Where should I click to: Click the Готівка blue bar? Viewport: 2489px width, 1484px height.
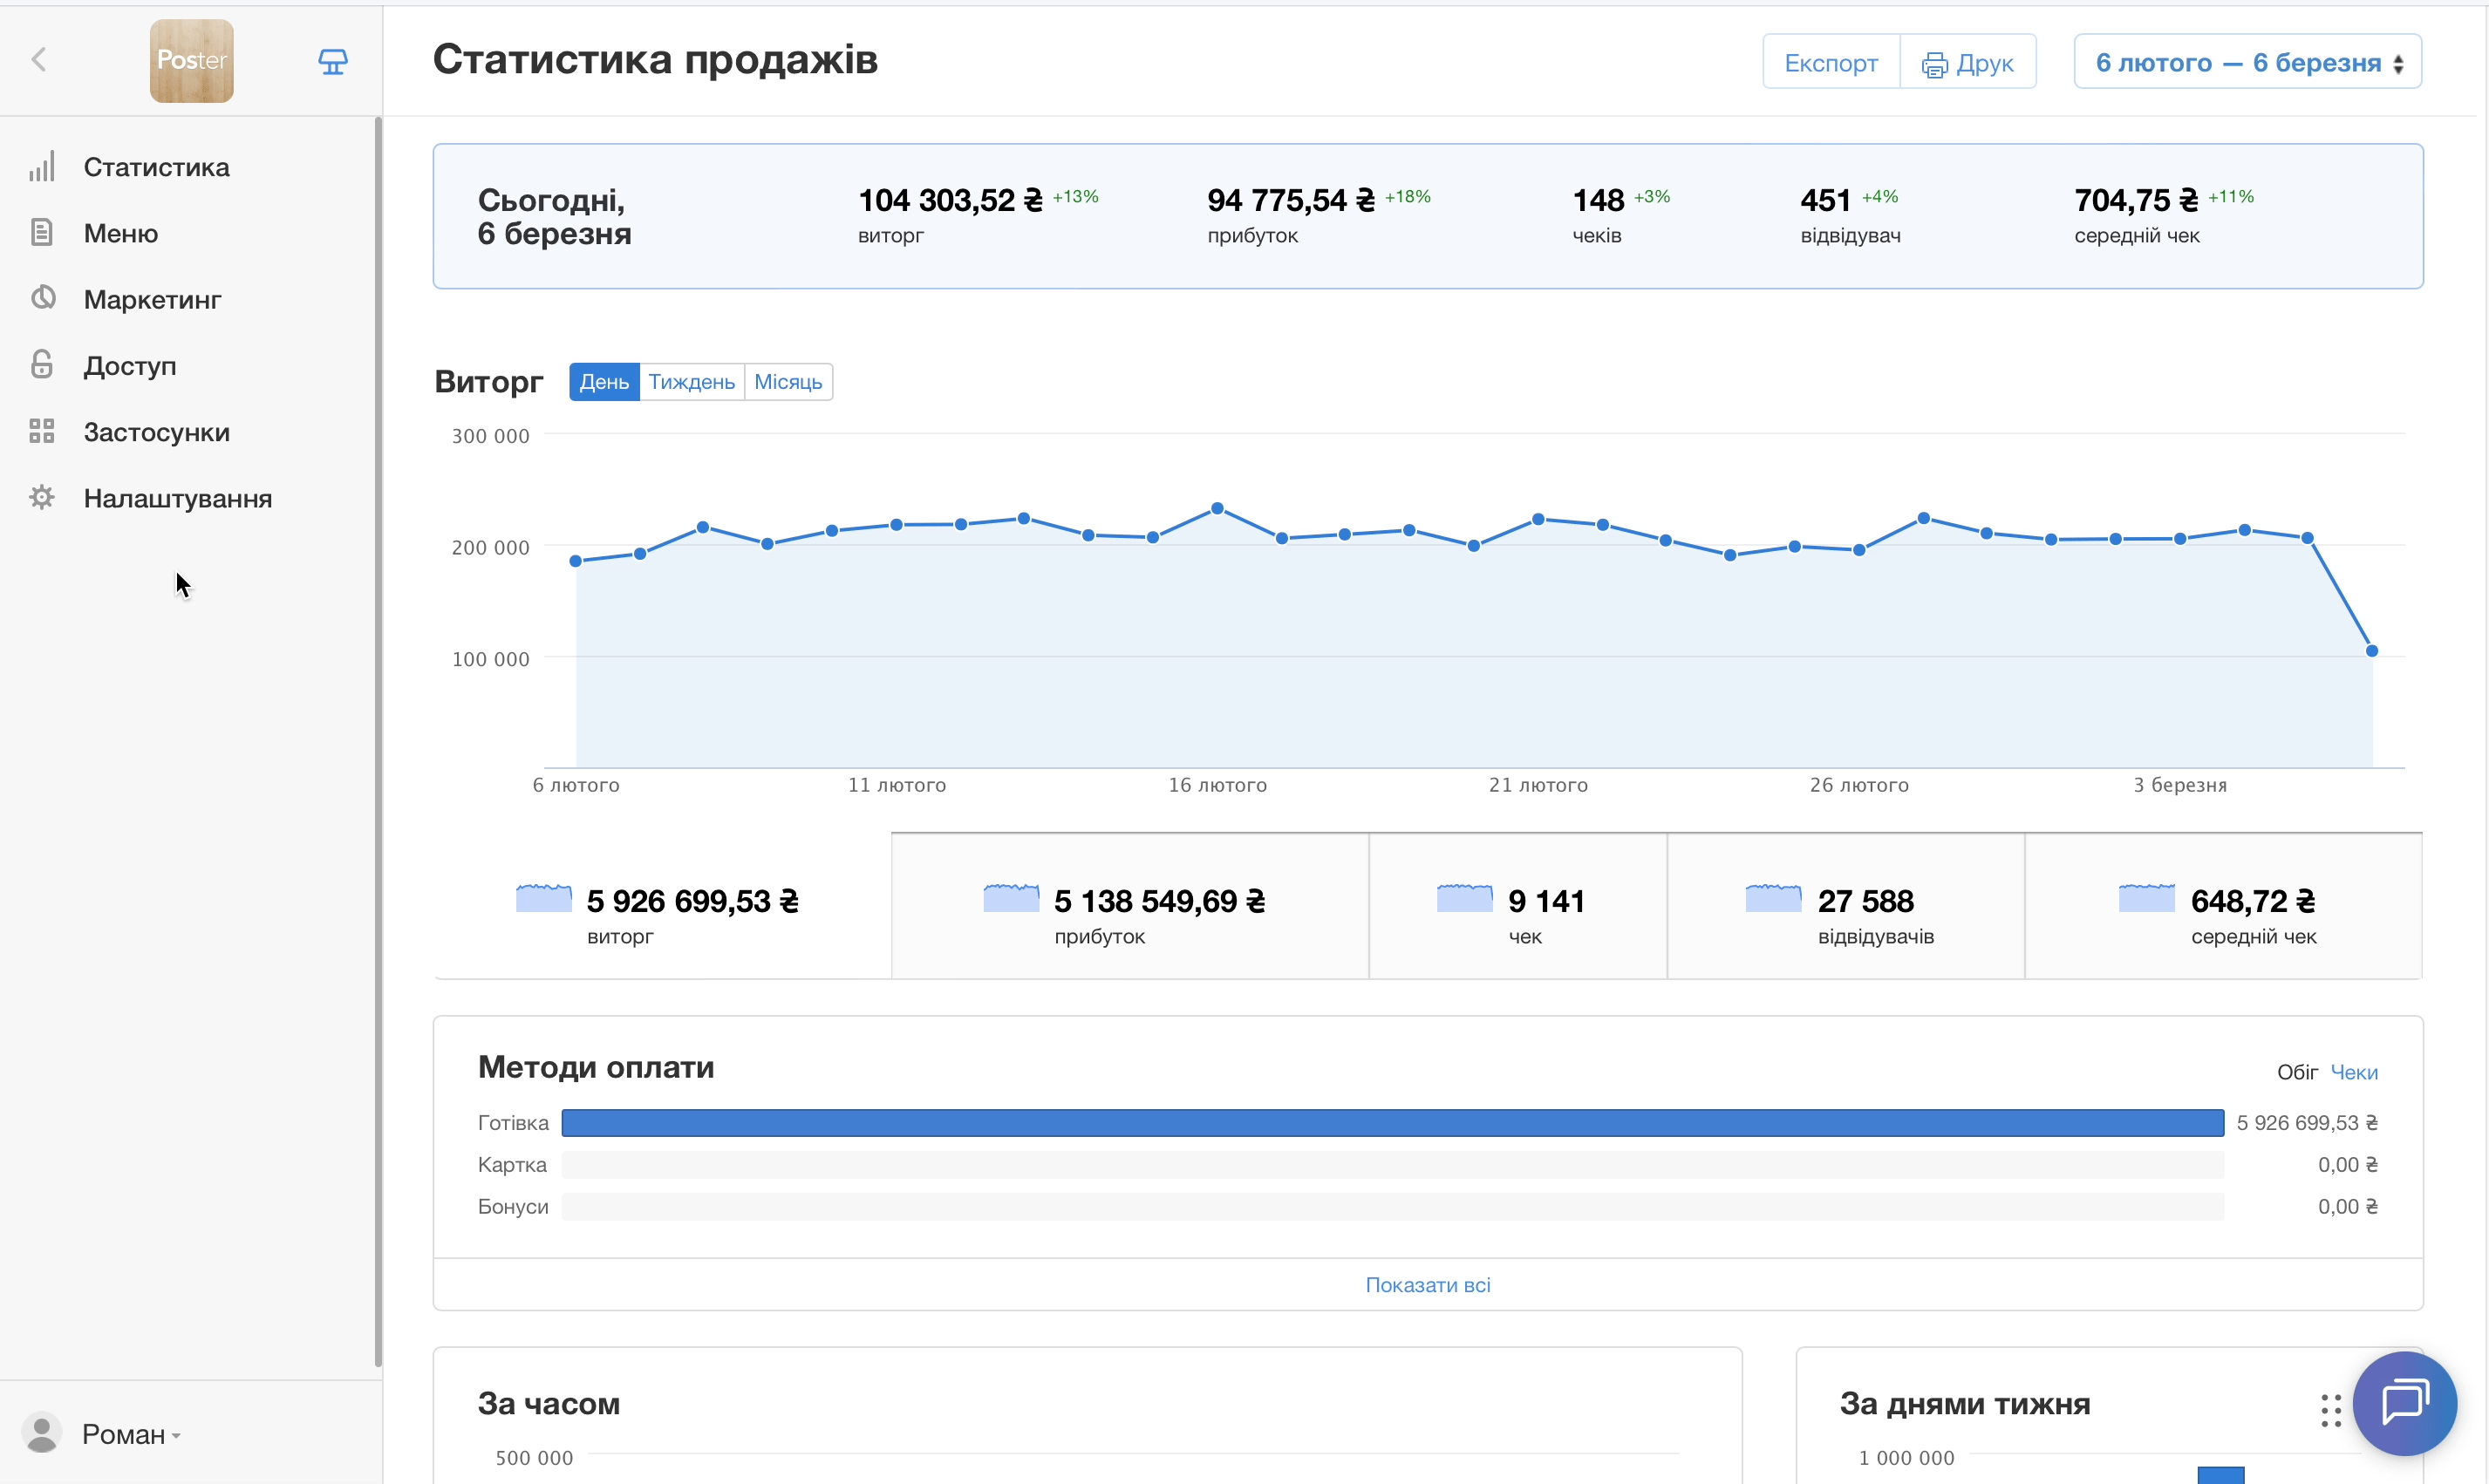pos(1391,1122)
